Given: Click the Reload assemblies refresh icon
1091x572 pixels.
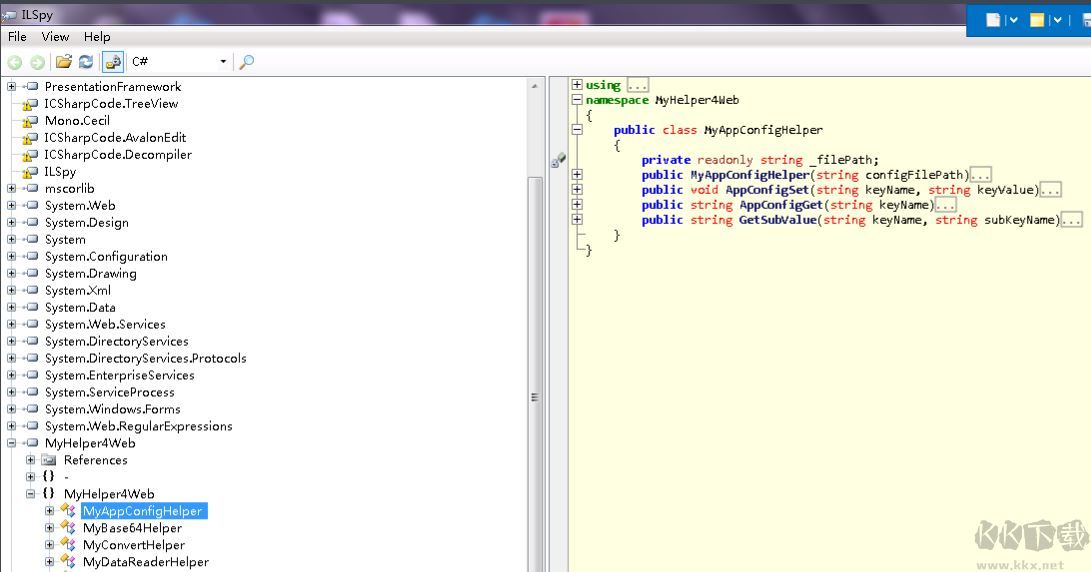Looking at the screenshot, I should pos(86,62).
